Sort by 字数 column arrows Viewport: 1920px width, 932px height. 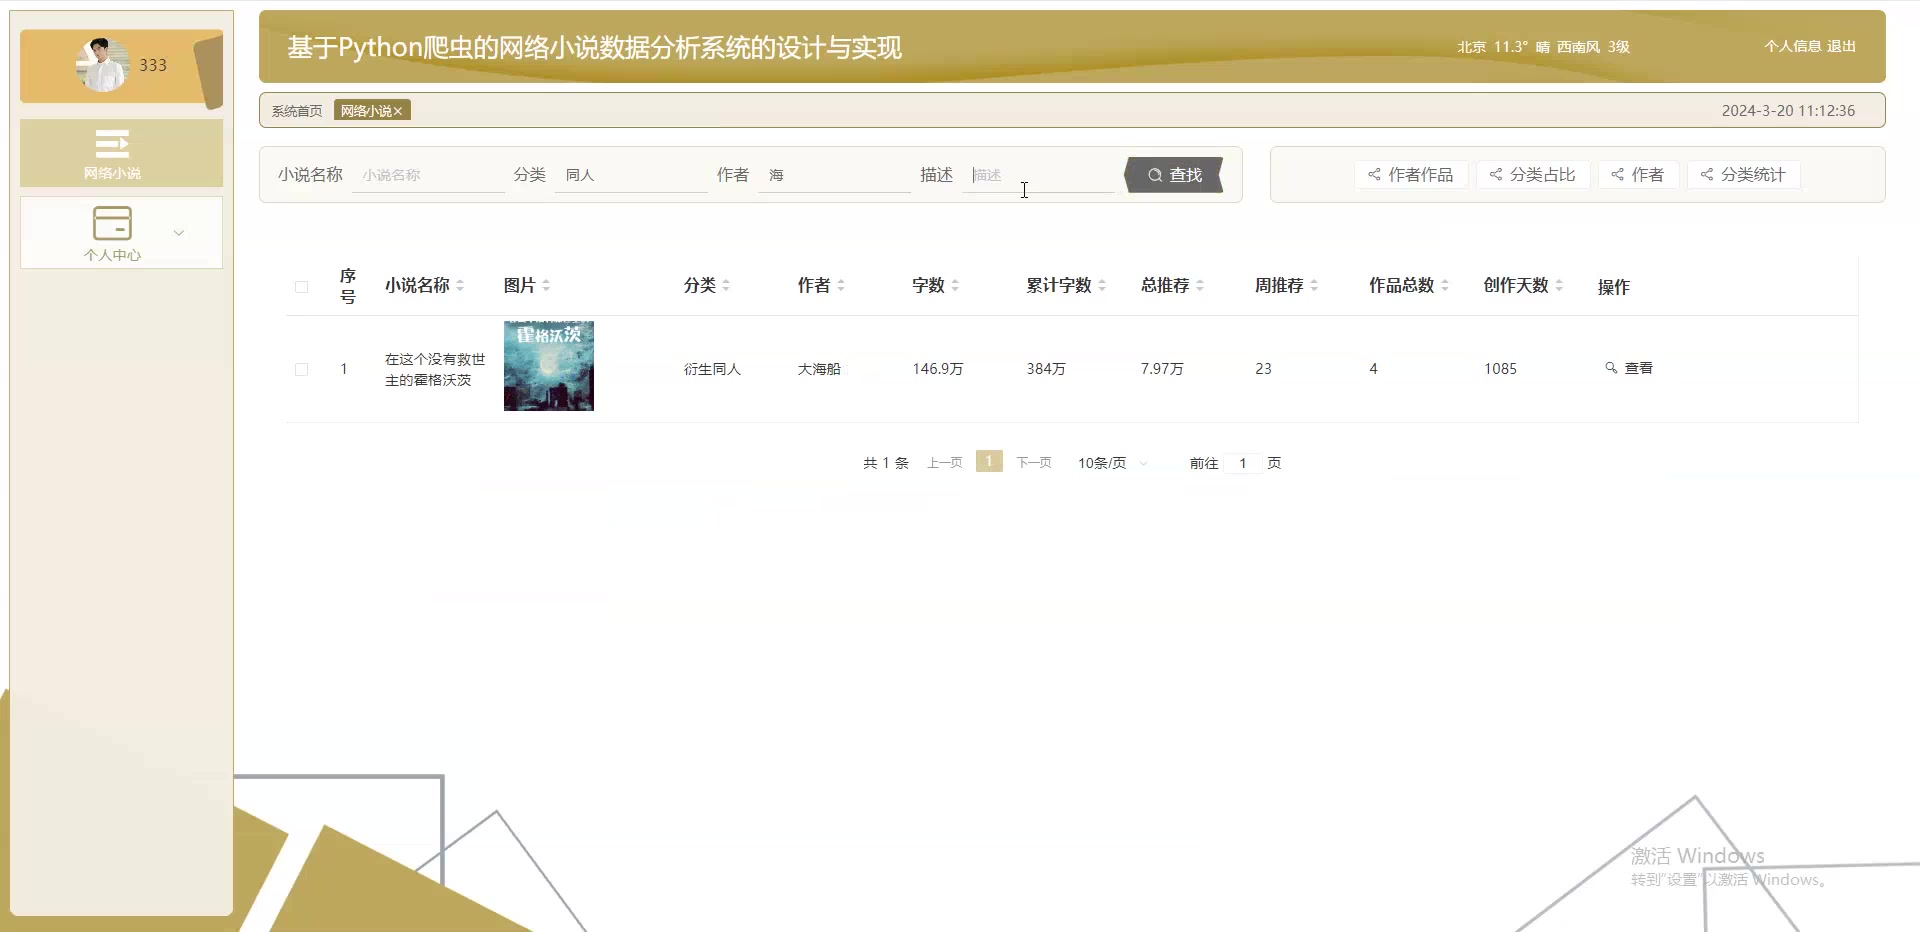[x=955, y=286]
